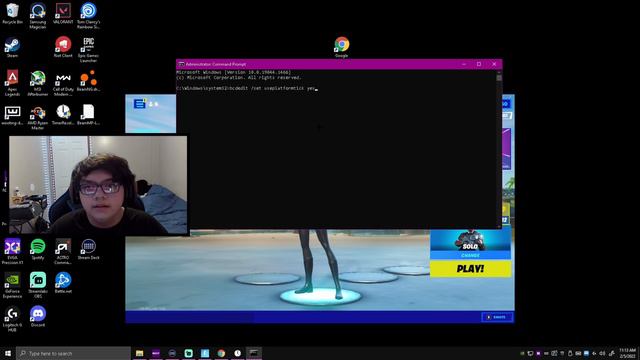Launch Samsung Magician from the desktop
Screen dimensions: 640x360
38,16
